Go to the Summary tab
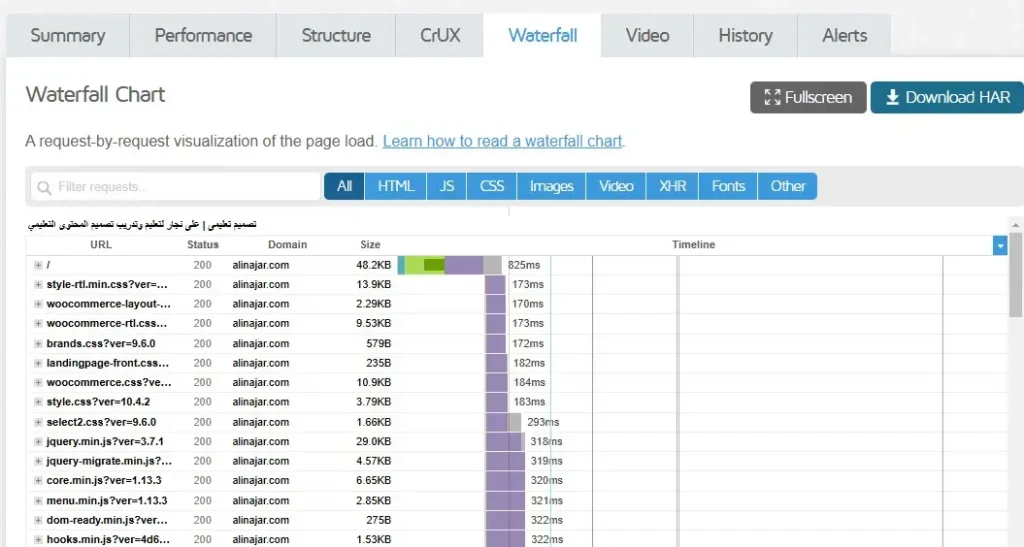 [68, 36]
